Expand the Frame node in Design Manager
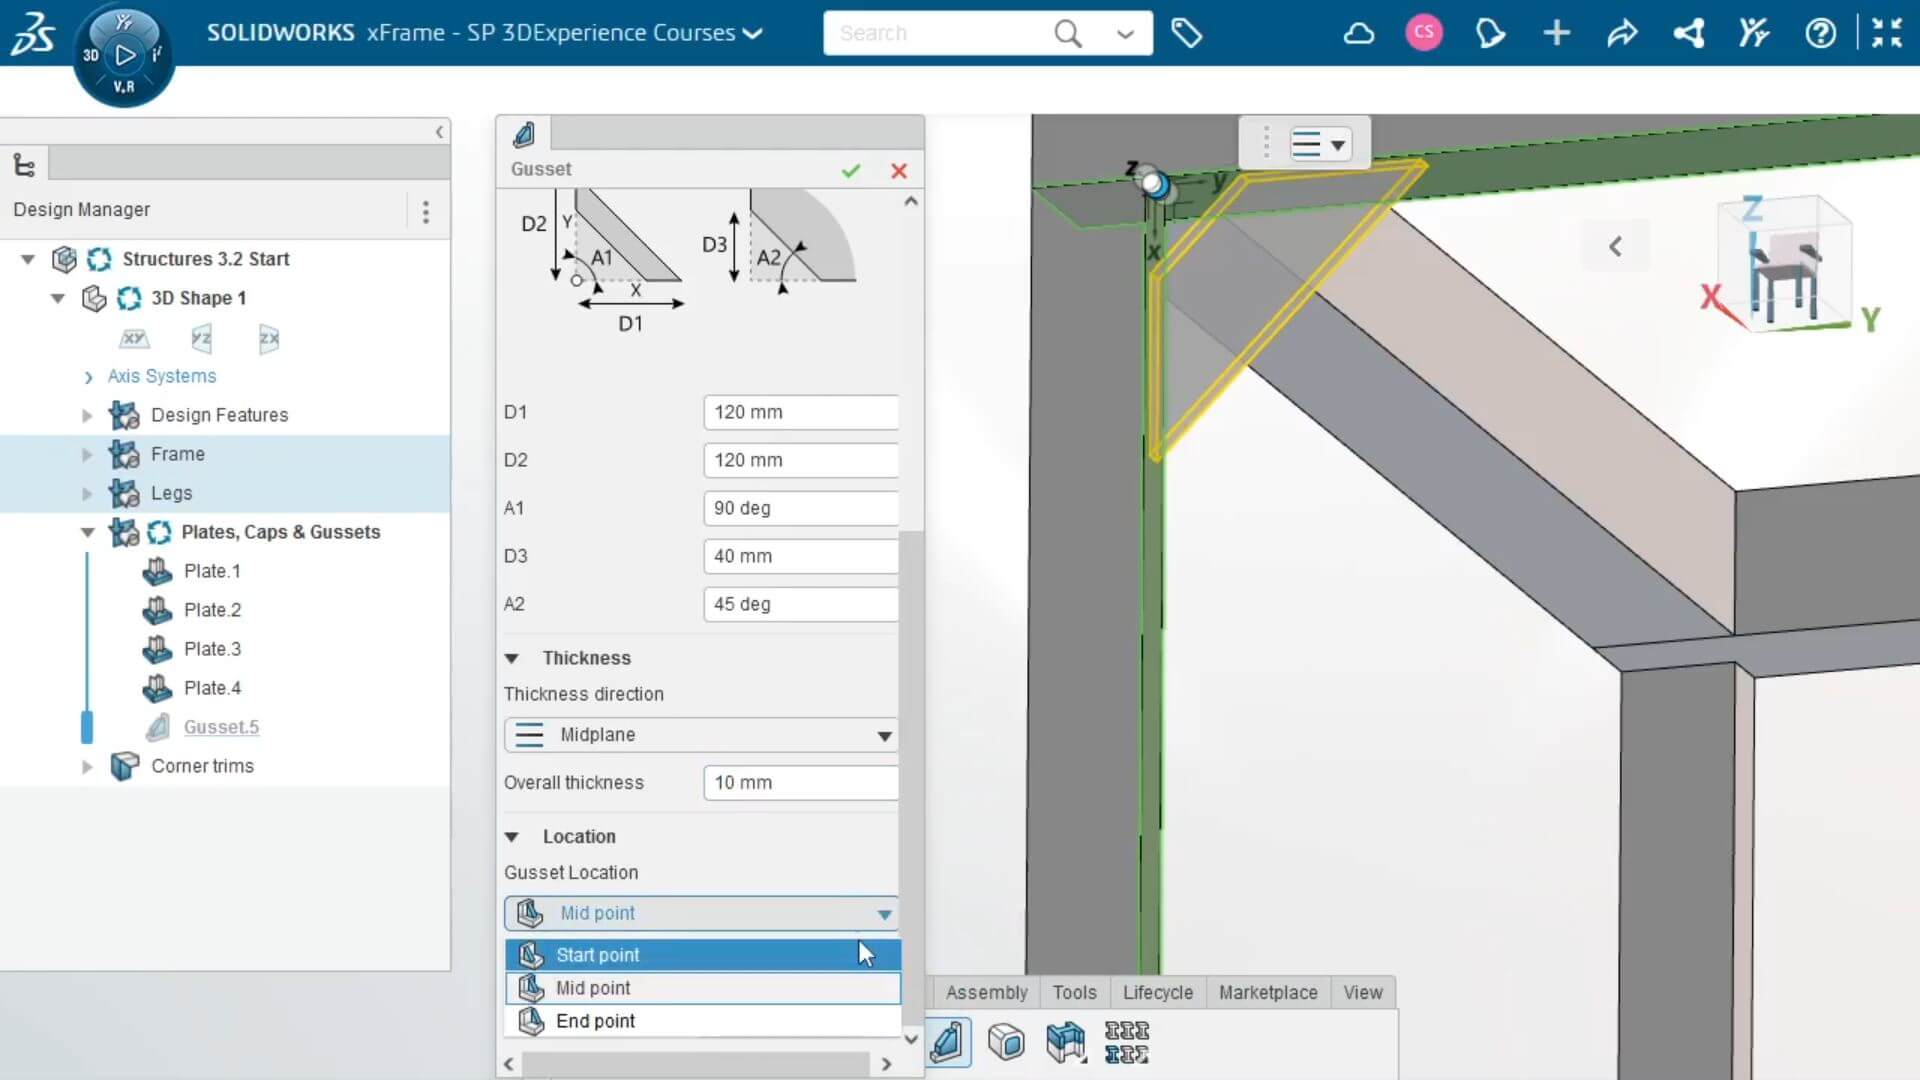 point(86,454)
